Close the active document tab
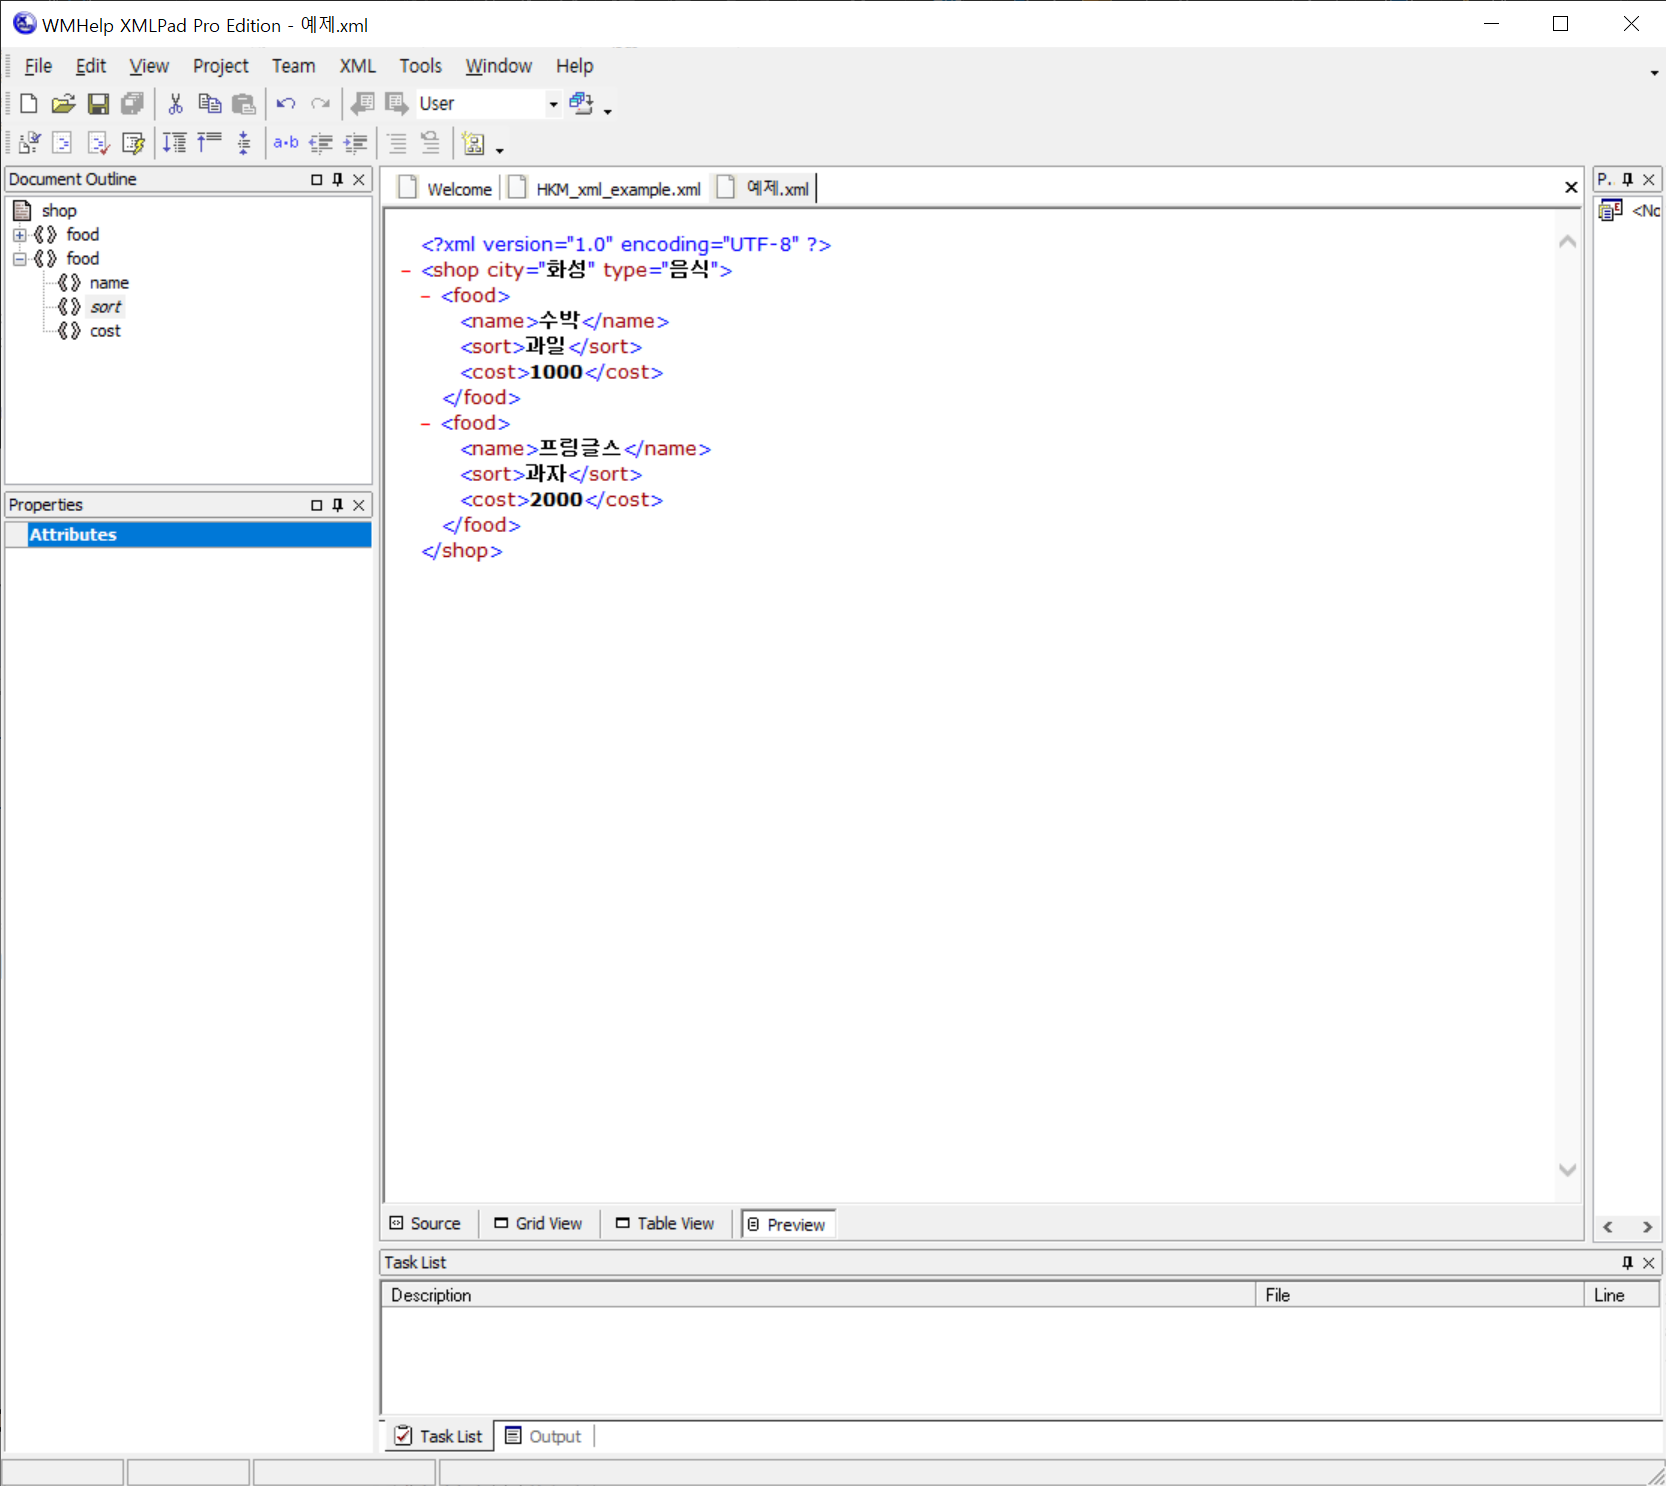This screenshot has width=1666, height=1486. 1571,188
